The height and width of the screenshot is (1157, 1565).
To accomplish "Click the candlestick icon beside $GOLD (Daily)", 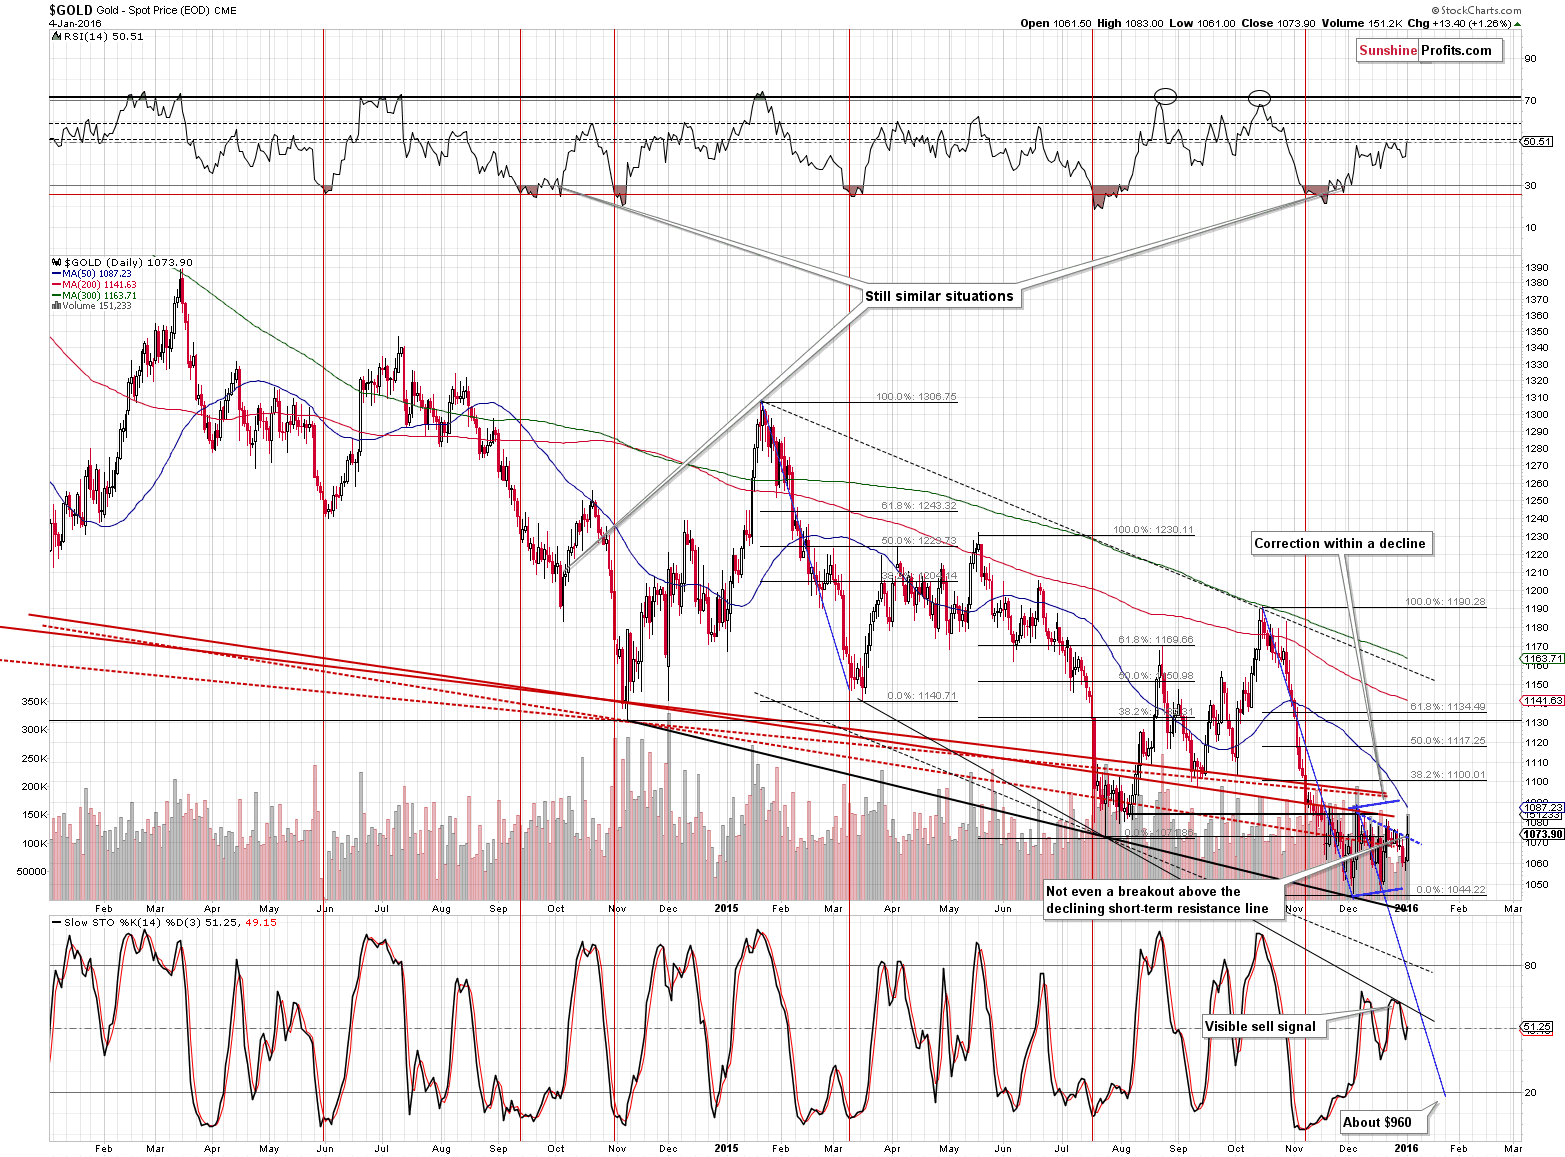I will pyautogui.click(x=56, y=263).
